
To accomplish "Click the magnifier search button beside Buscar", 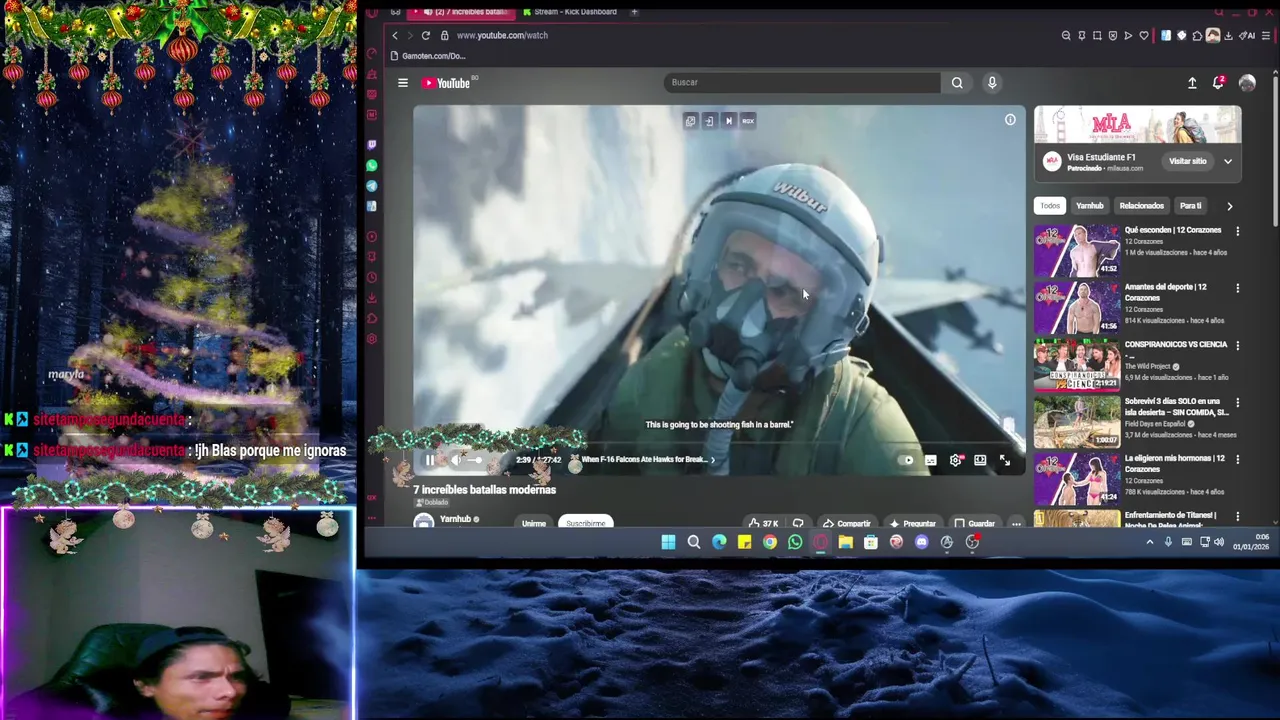I will (957, 83).
